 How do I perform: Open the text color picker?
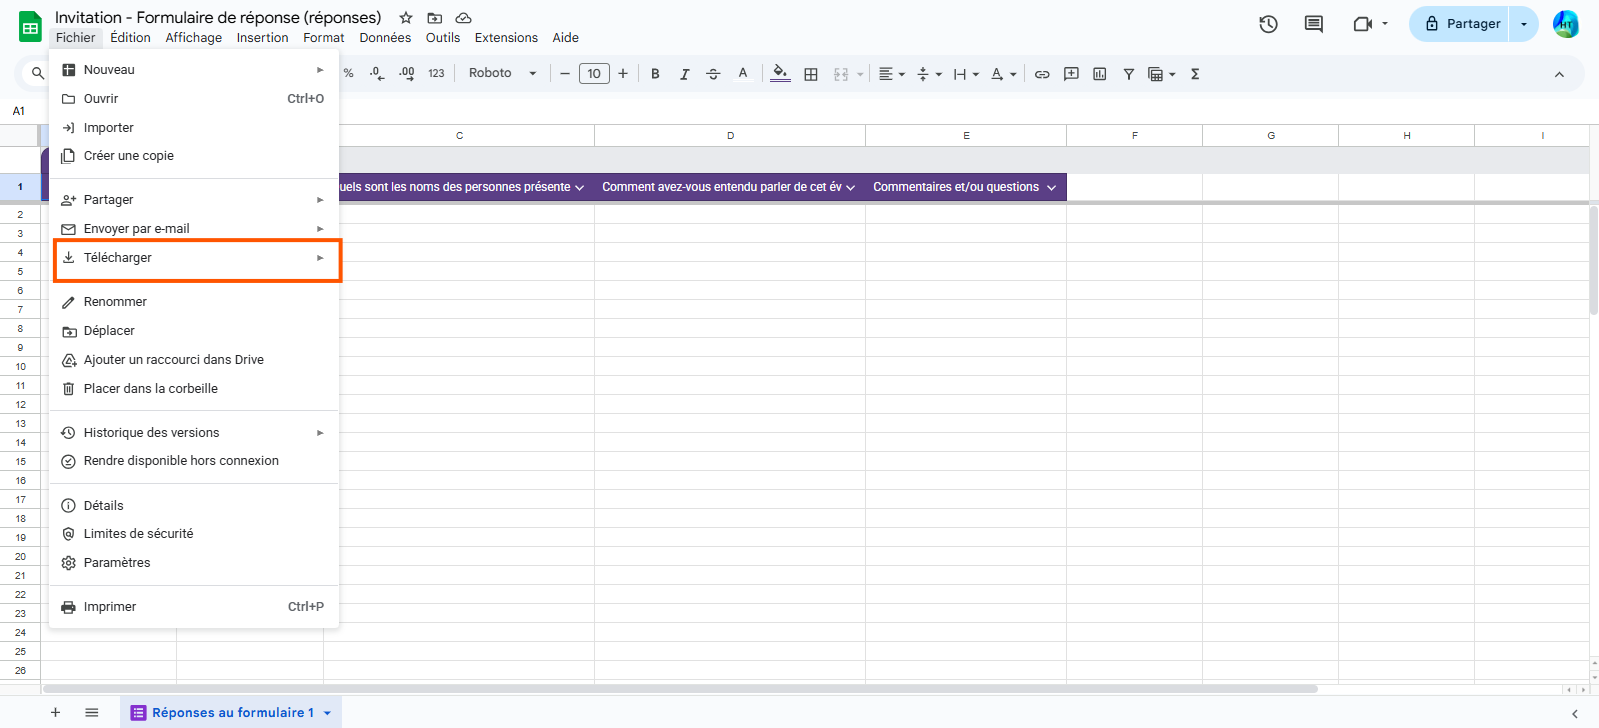tap(742, 73)
